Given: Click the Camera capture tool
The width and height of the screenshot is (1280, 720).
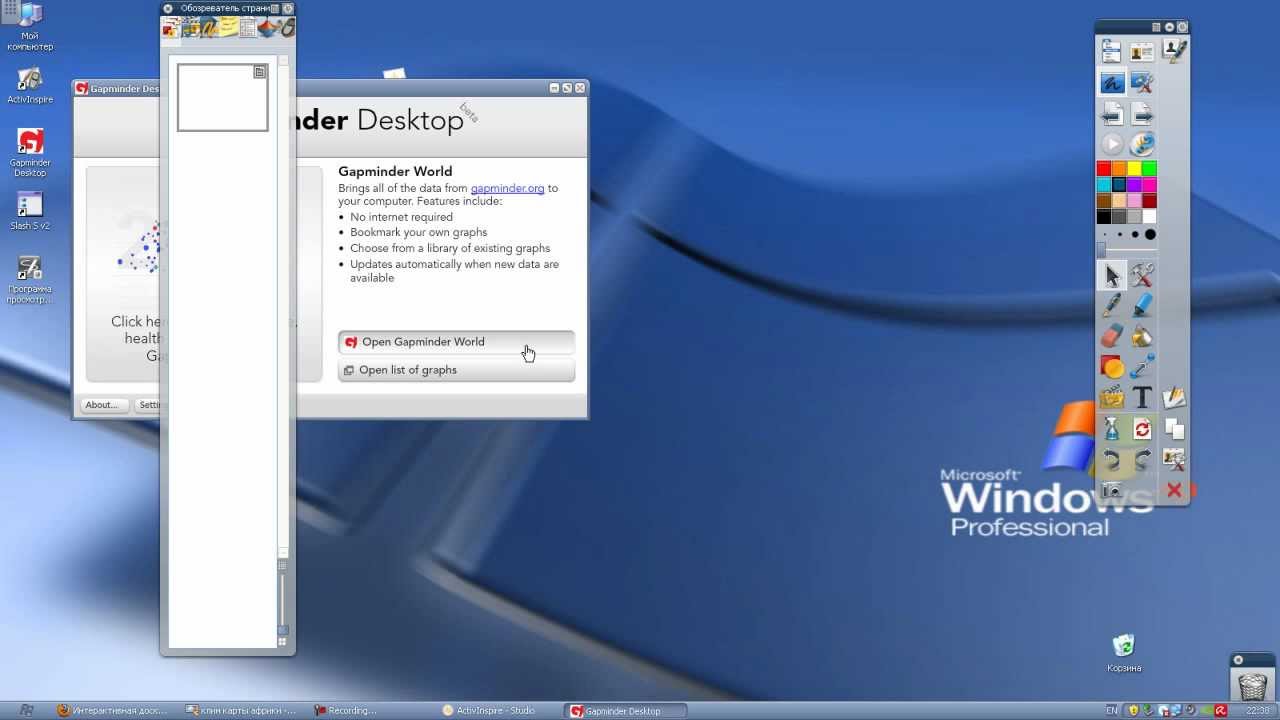Looking at the screenshot, I should [1111, 490].
